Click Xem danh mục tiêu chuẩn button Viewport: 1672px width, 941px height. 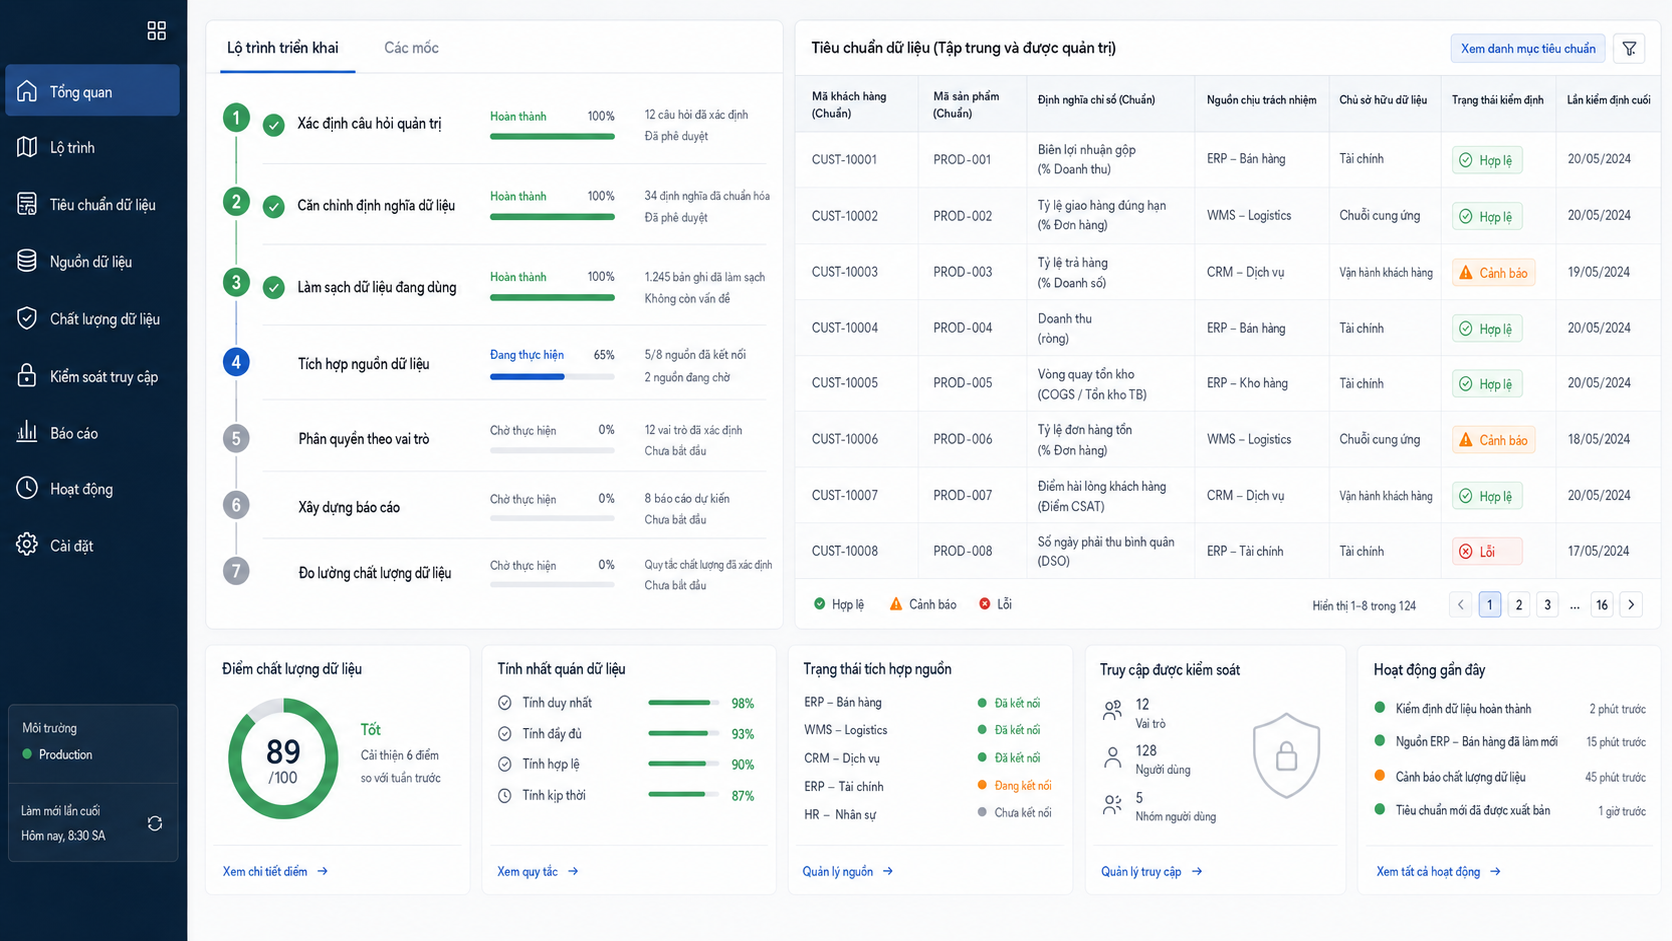1528,48
